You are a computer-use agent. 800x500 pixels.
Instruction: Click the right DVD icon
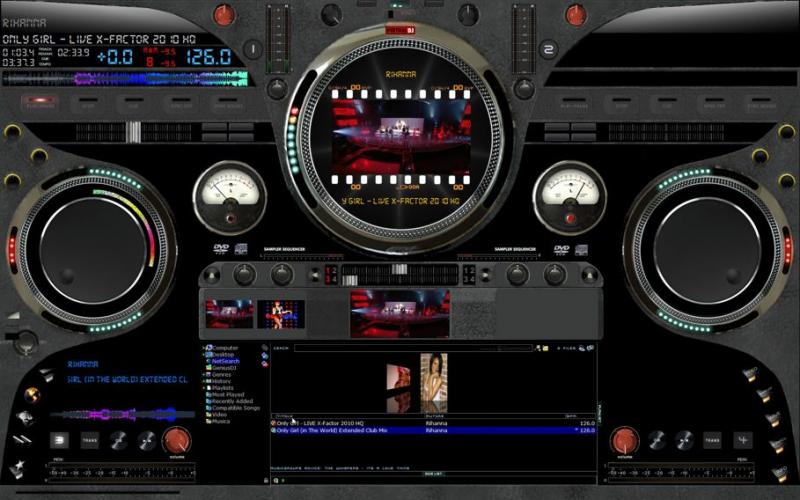coord(561,249)
